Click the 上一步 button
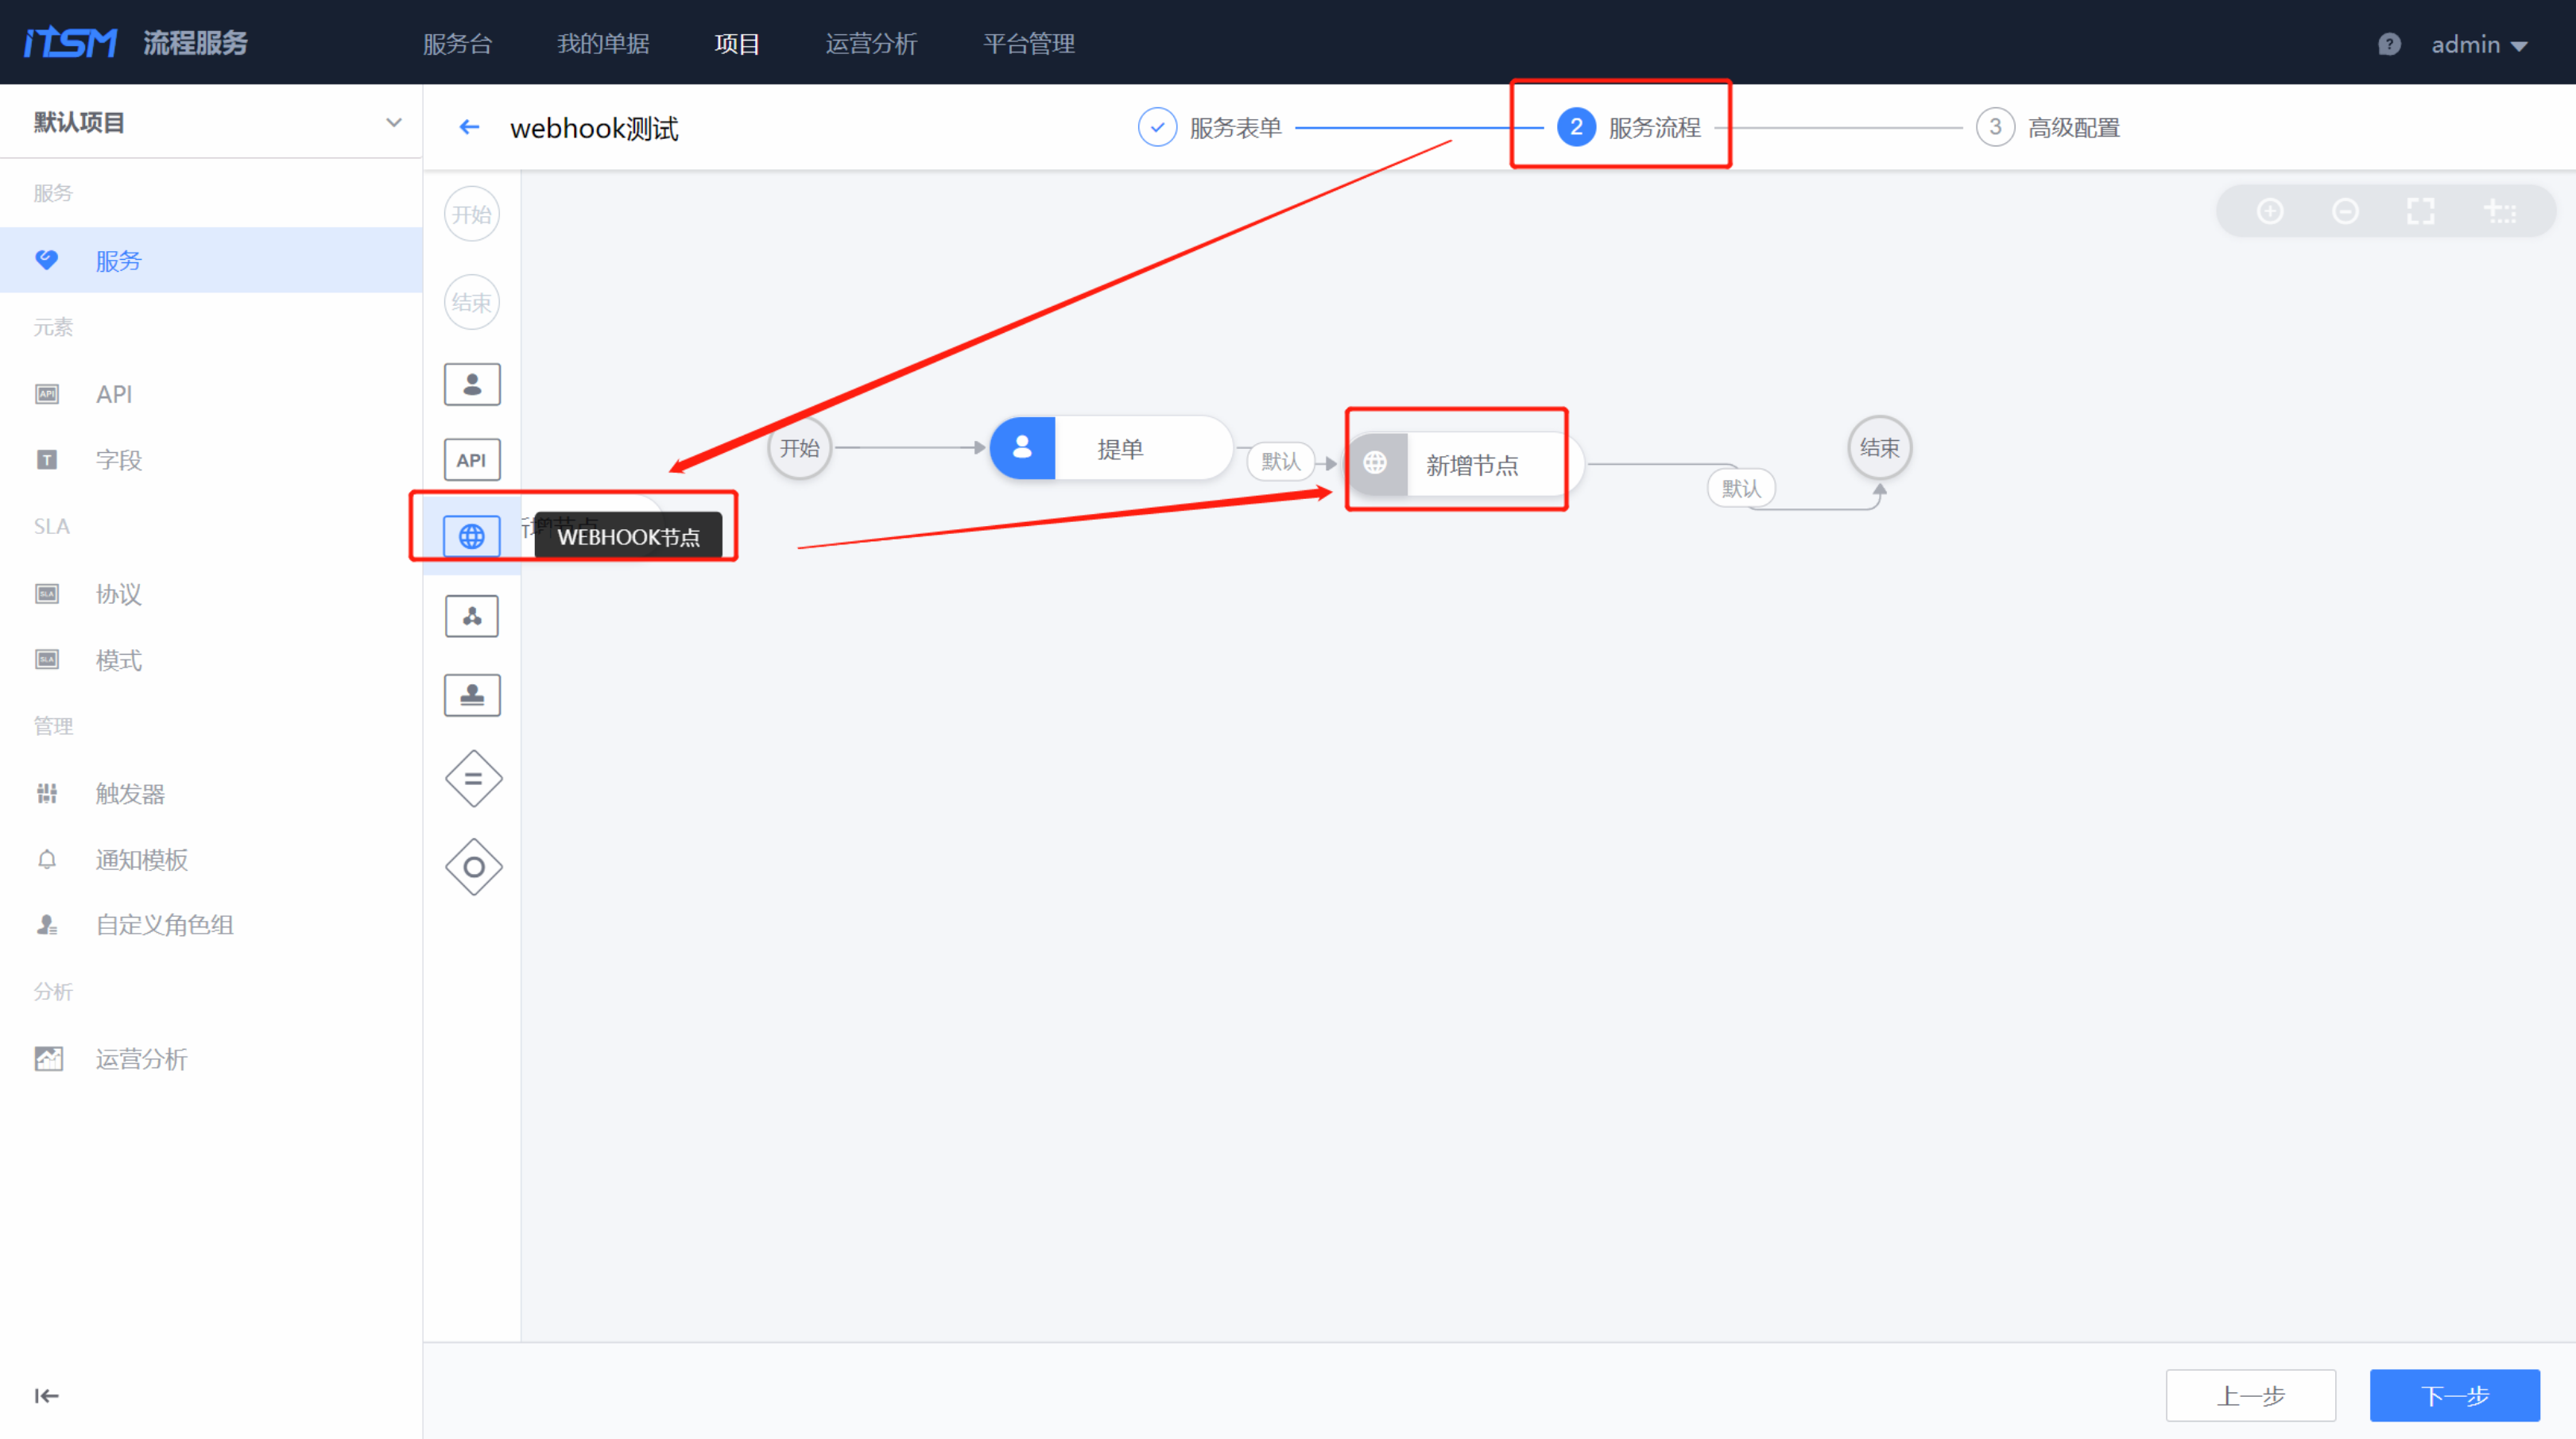 (x=2250, y=1395)
